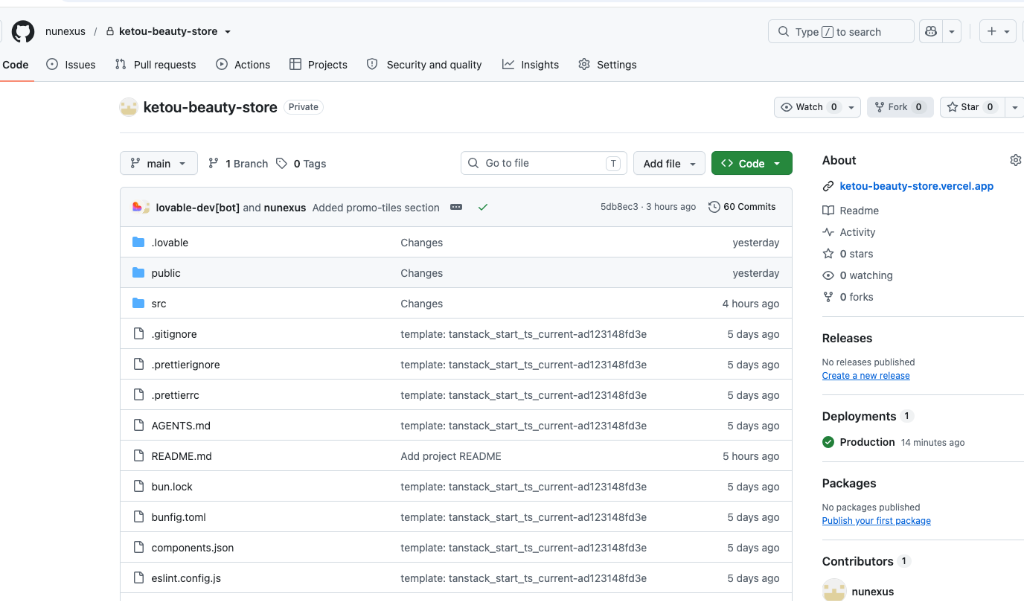Click the Add project README commit message
Viewport: 1024px width, 601px height.
451,456
